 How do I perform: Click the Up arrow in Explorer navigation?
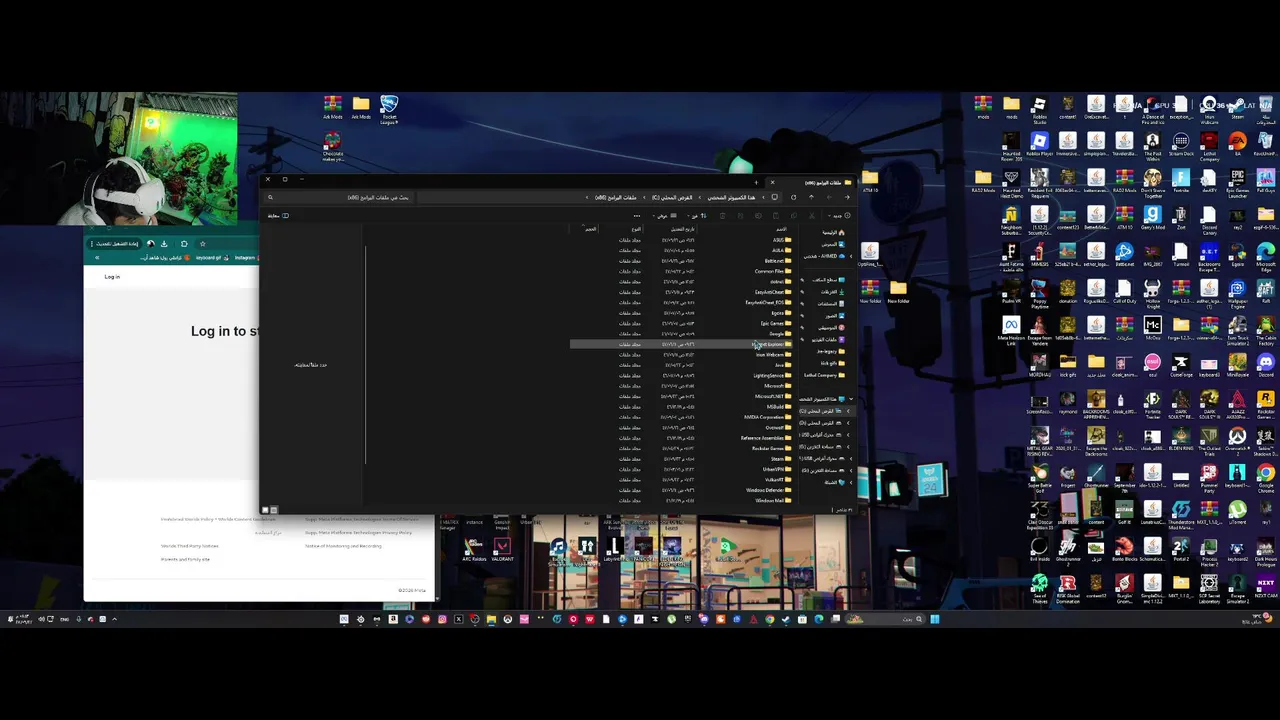(x=811, y=197)
